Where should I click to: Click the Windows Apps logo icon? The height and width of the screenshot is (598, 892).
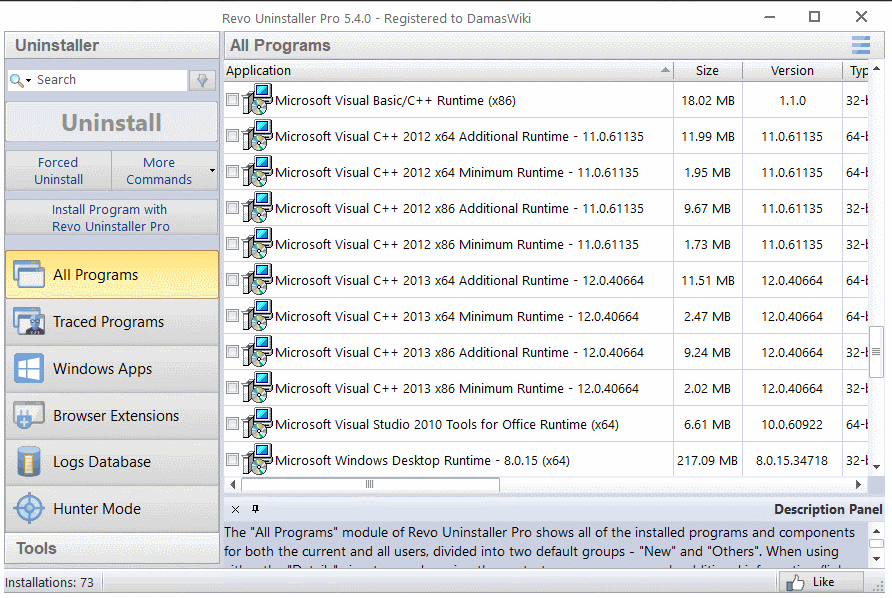pos(29,369)
